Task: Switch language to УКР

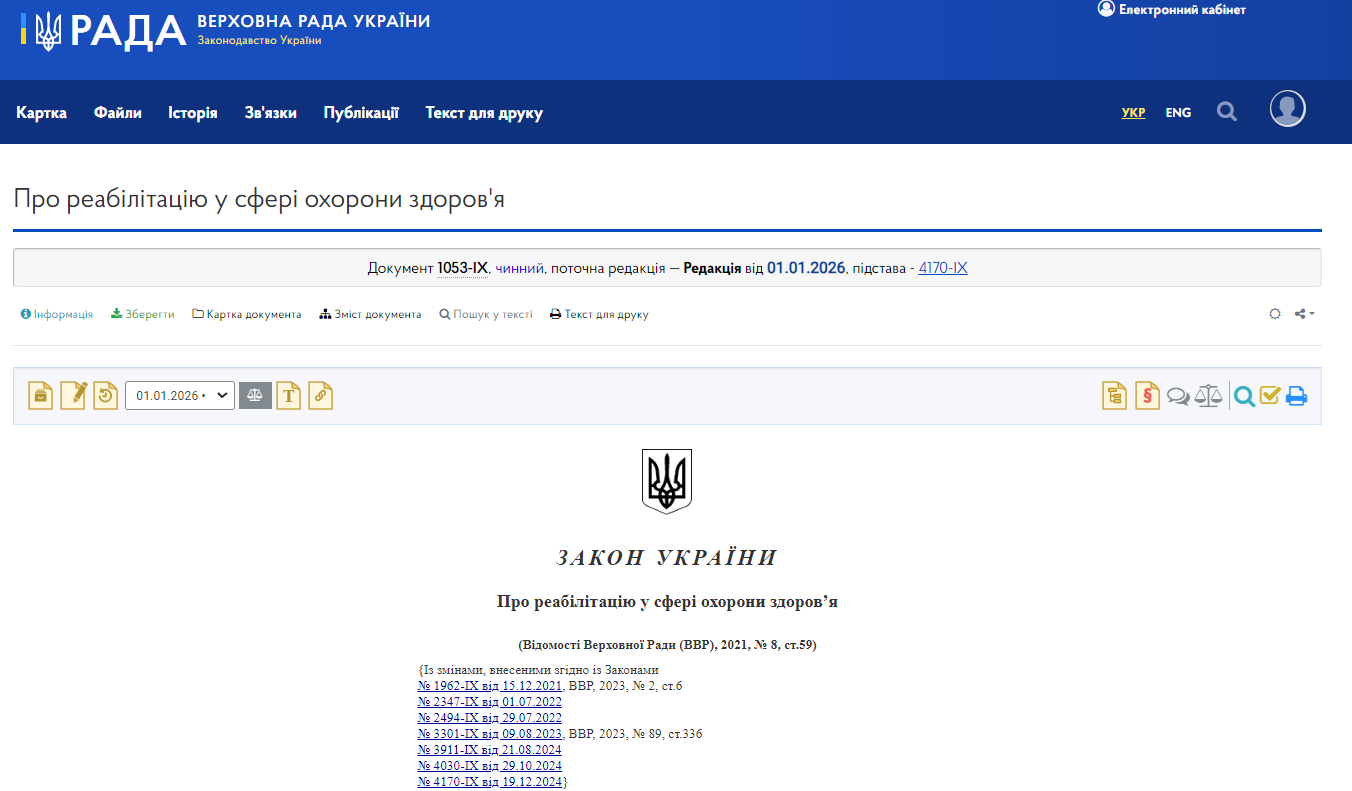Action: click(x=1133, y=113)
